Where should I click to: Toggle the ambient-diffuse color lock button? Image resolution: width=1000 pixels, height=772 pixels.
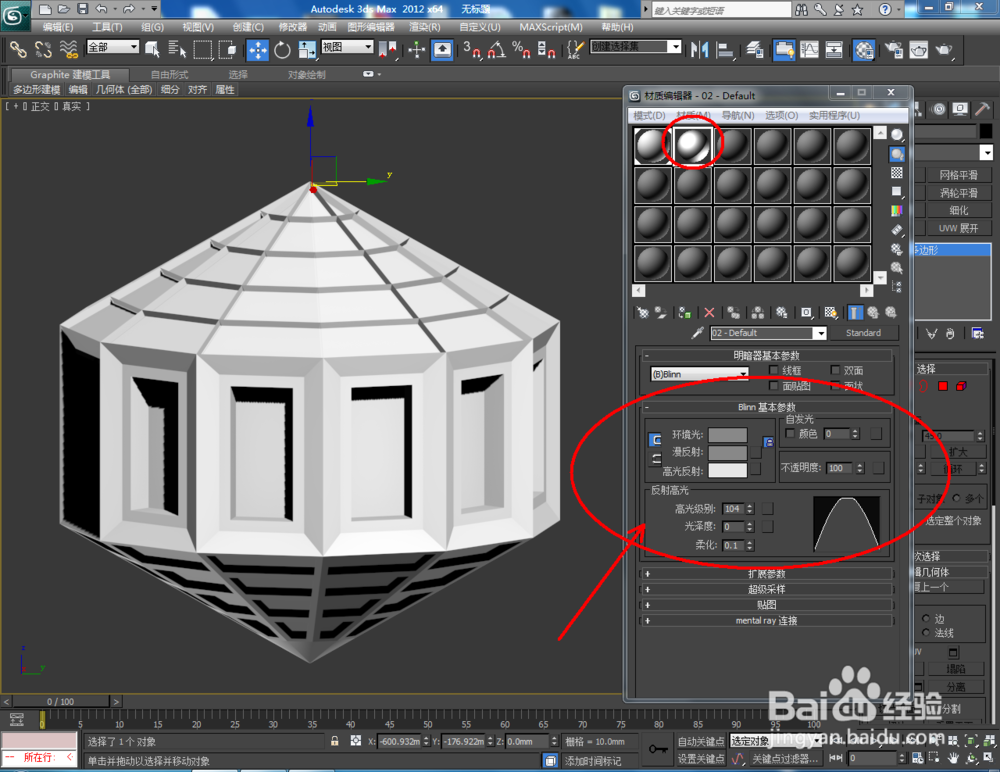pos(656,440)
